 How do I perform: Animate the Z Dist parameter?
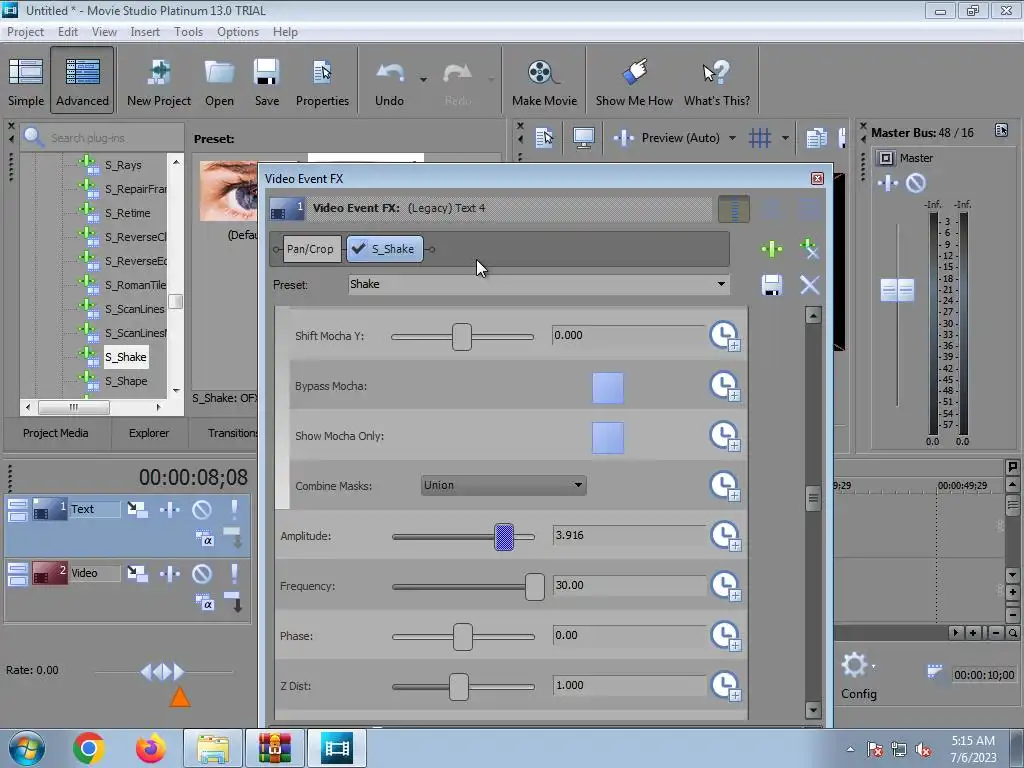[725, 686]
